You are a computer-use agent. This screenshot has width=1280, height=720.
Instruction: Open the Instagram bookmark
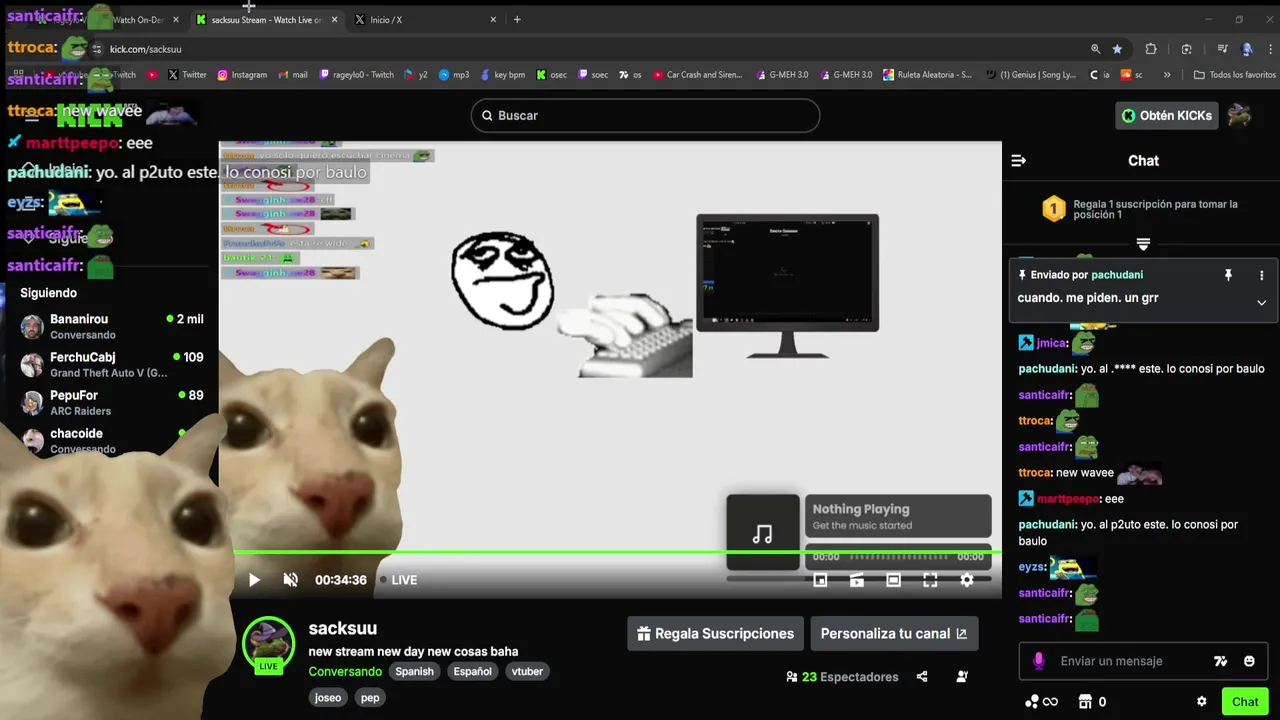[242, 75]
